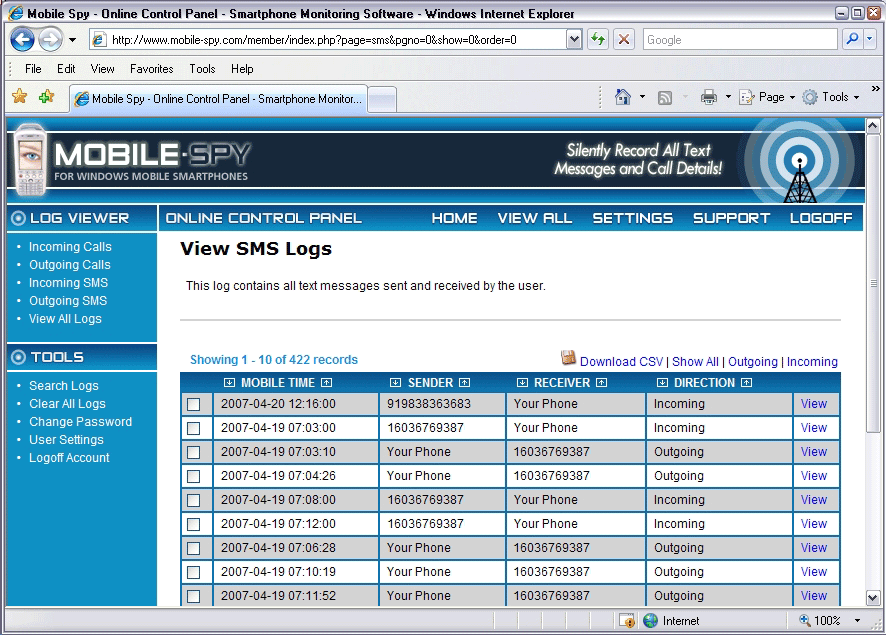Viewport: 886px width, 635px height.
Task: Open the File menu
Action: click(x=33, y=69)
